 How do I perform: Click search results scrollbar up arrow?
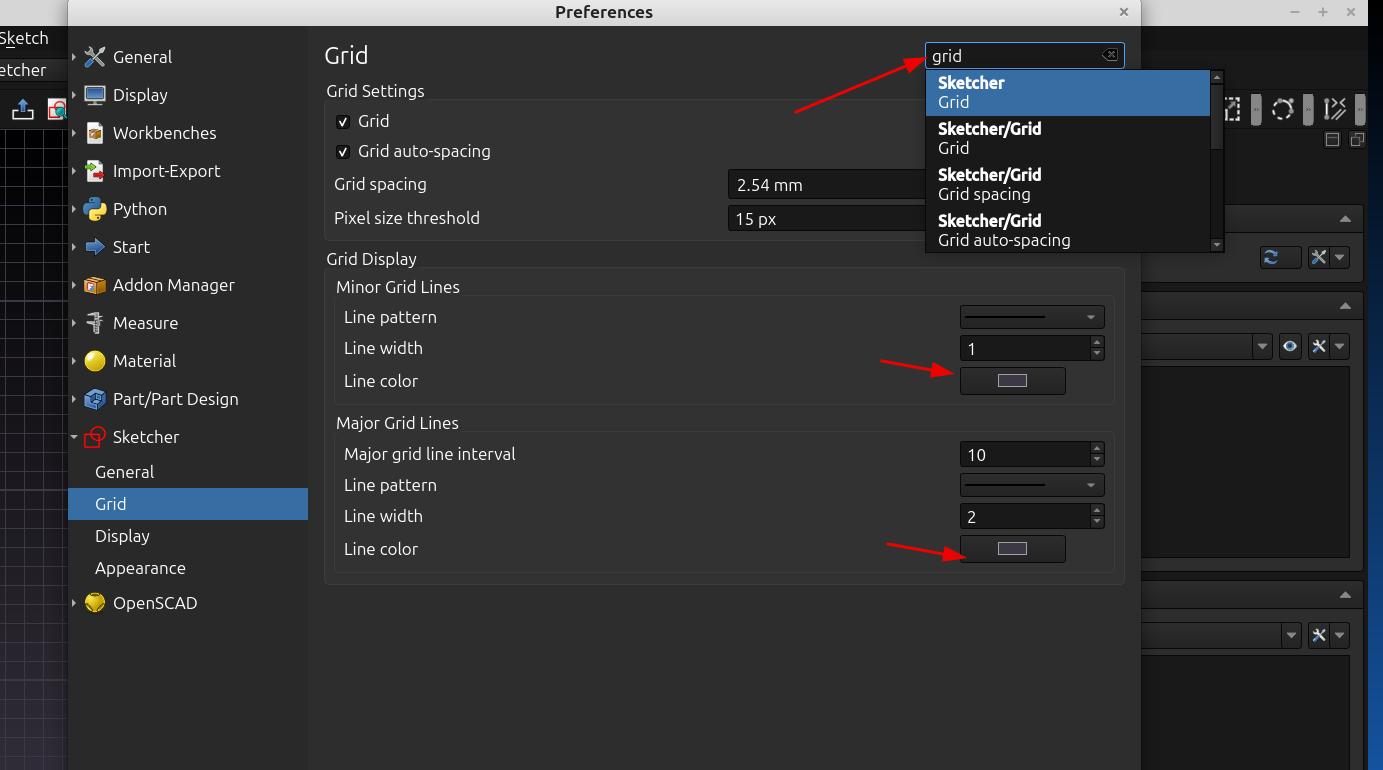1217,77
